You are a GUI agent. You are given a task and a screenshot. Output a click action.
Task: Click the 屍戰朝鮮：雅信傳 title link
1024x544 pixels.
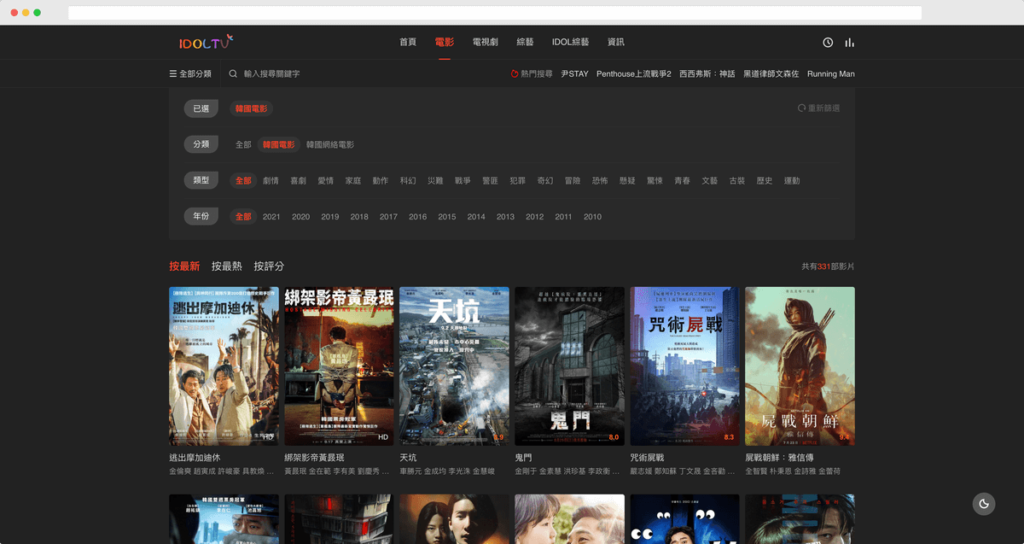[779, 458]
